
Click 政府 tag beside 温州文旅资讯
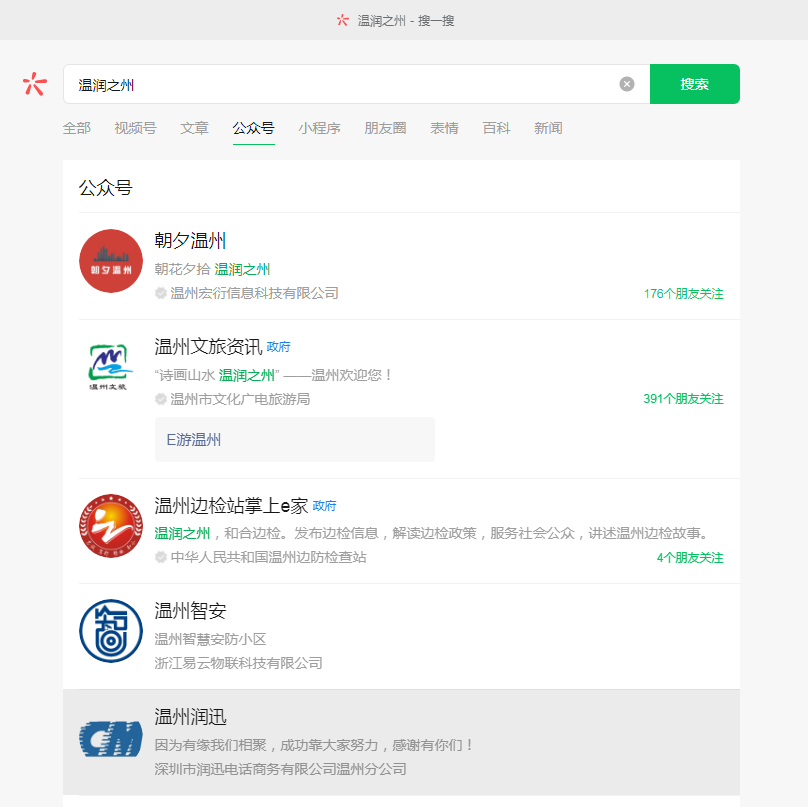pos(278,347)
